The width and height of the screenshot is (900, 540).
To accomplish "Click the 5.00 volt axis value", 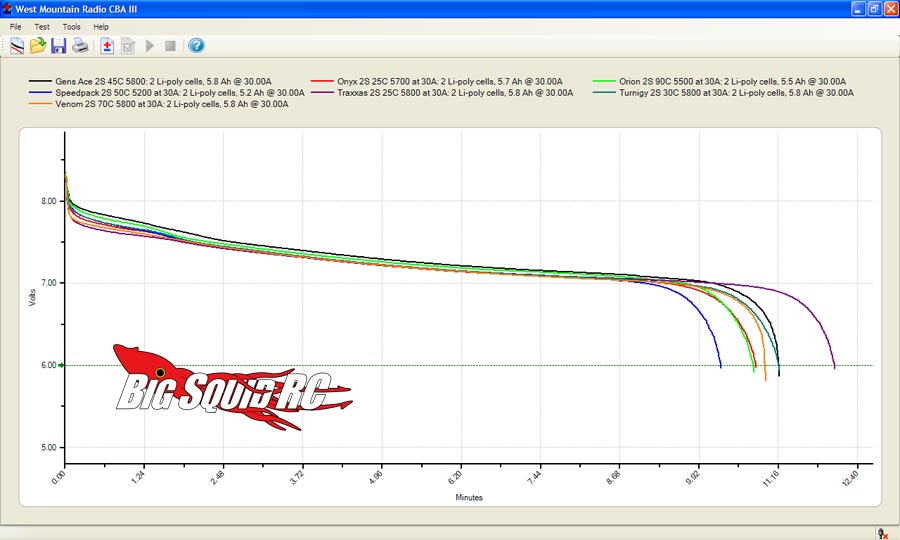I will (49, 448).
